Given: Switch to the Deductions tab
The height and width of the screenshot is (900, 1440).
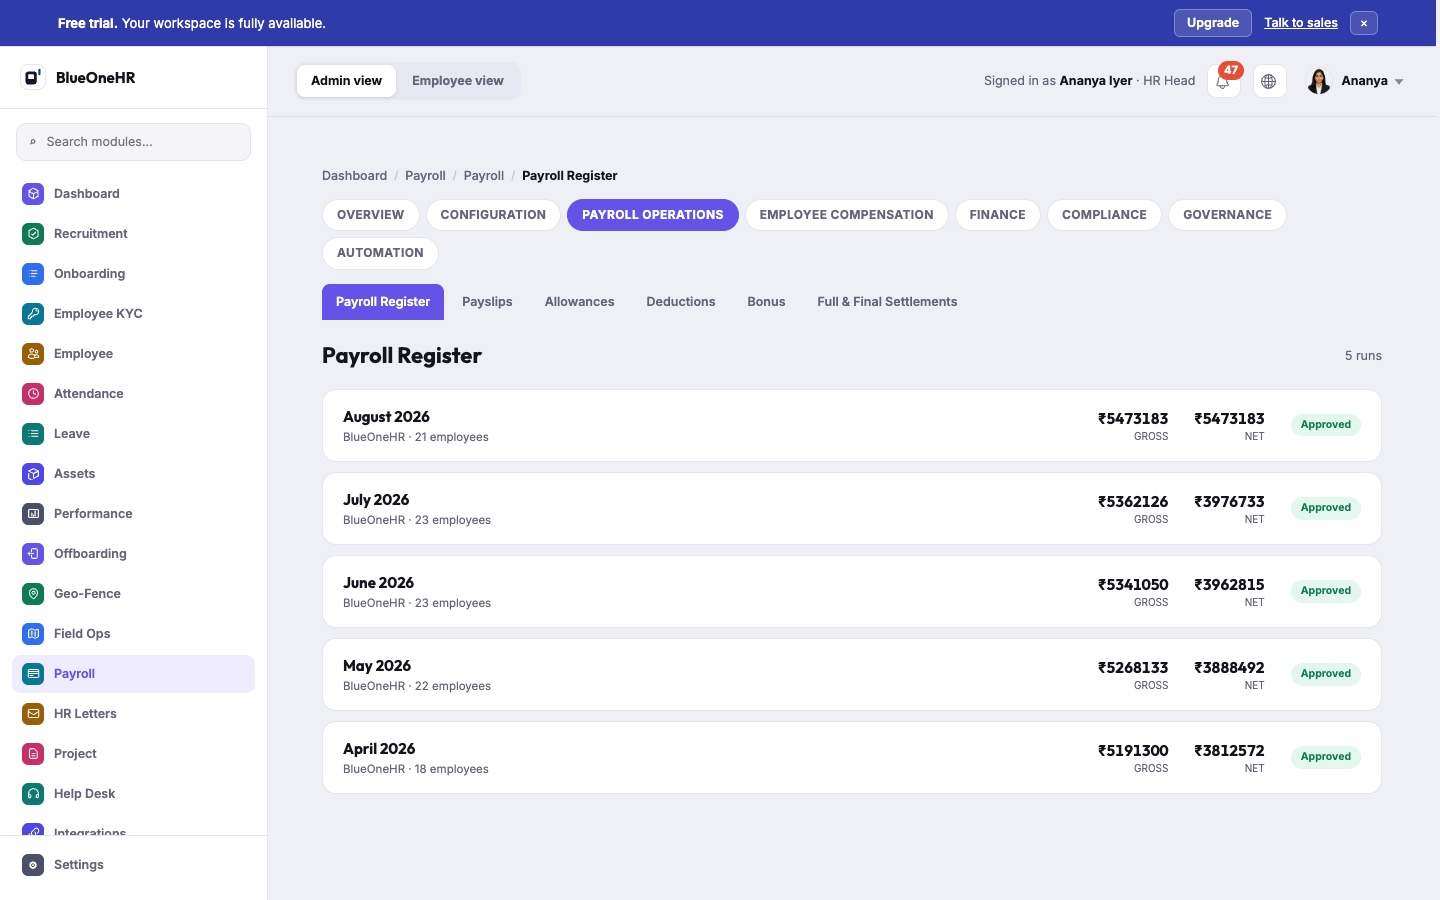Looking at the screenshot, I should click(681, 302).
